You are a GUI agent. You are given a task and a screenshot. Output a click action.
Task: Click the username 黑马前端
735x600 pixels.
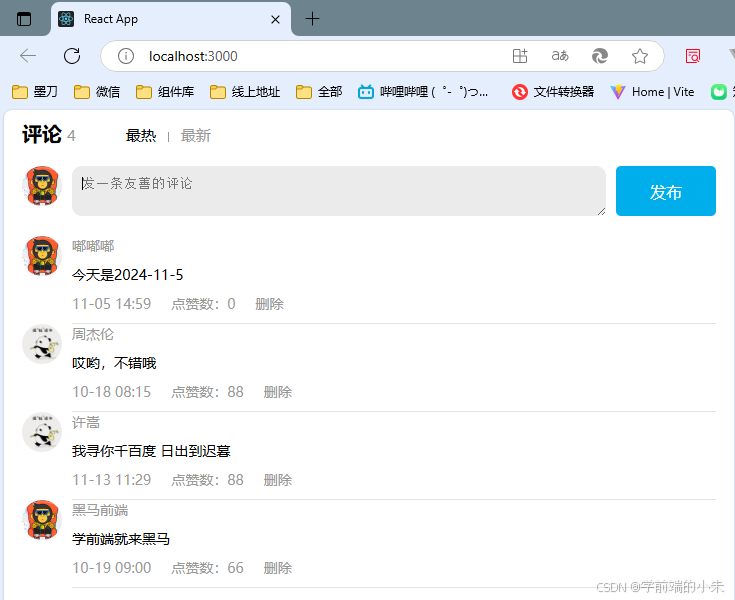click(x=100, y=510)
